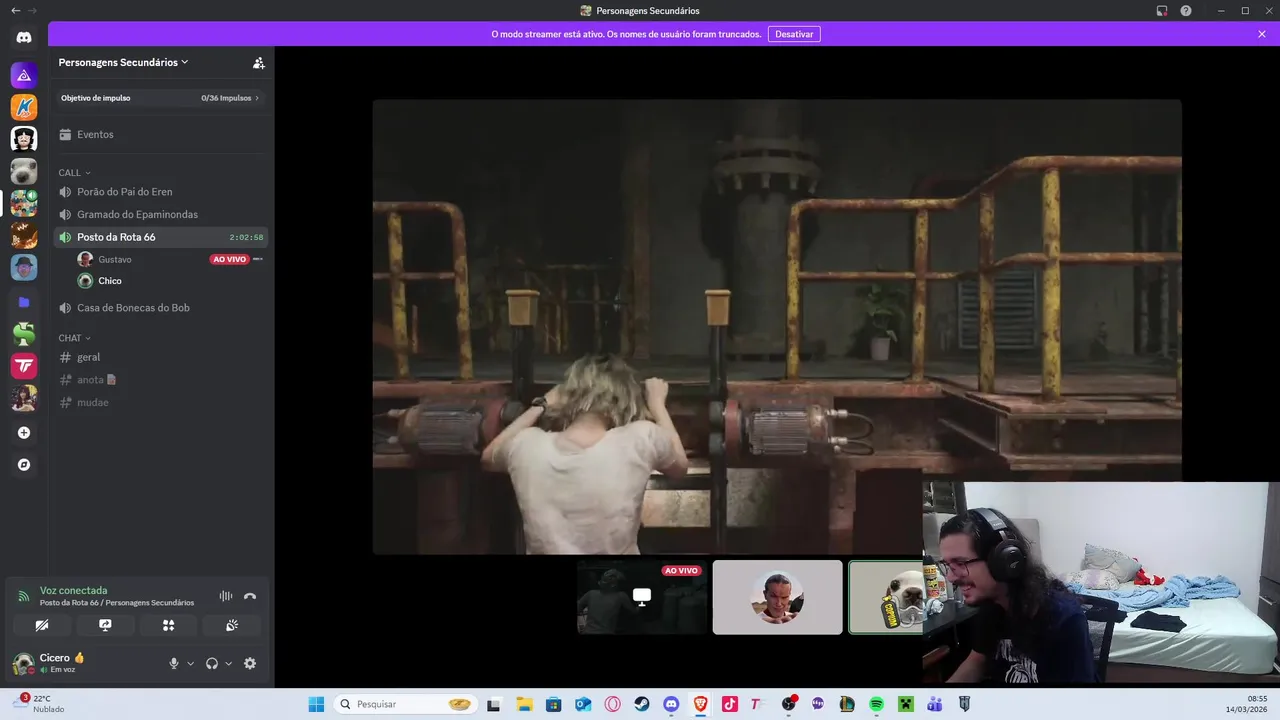1280x720 pixels.
Task: Select the middle participant avatar tile
Action: point(777,597)
